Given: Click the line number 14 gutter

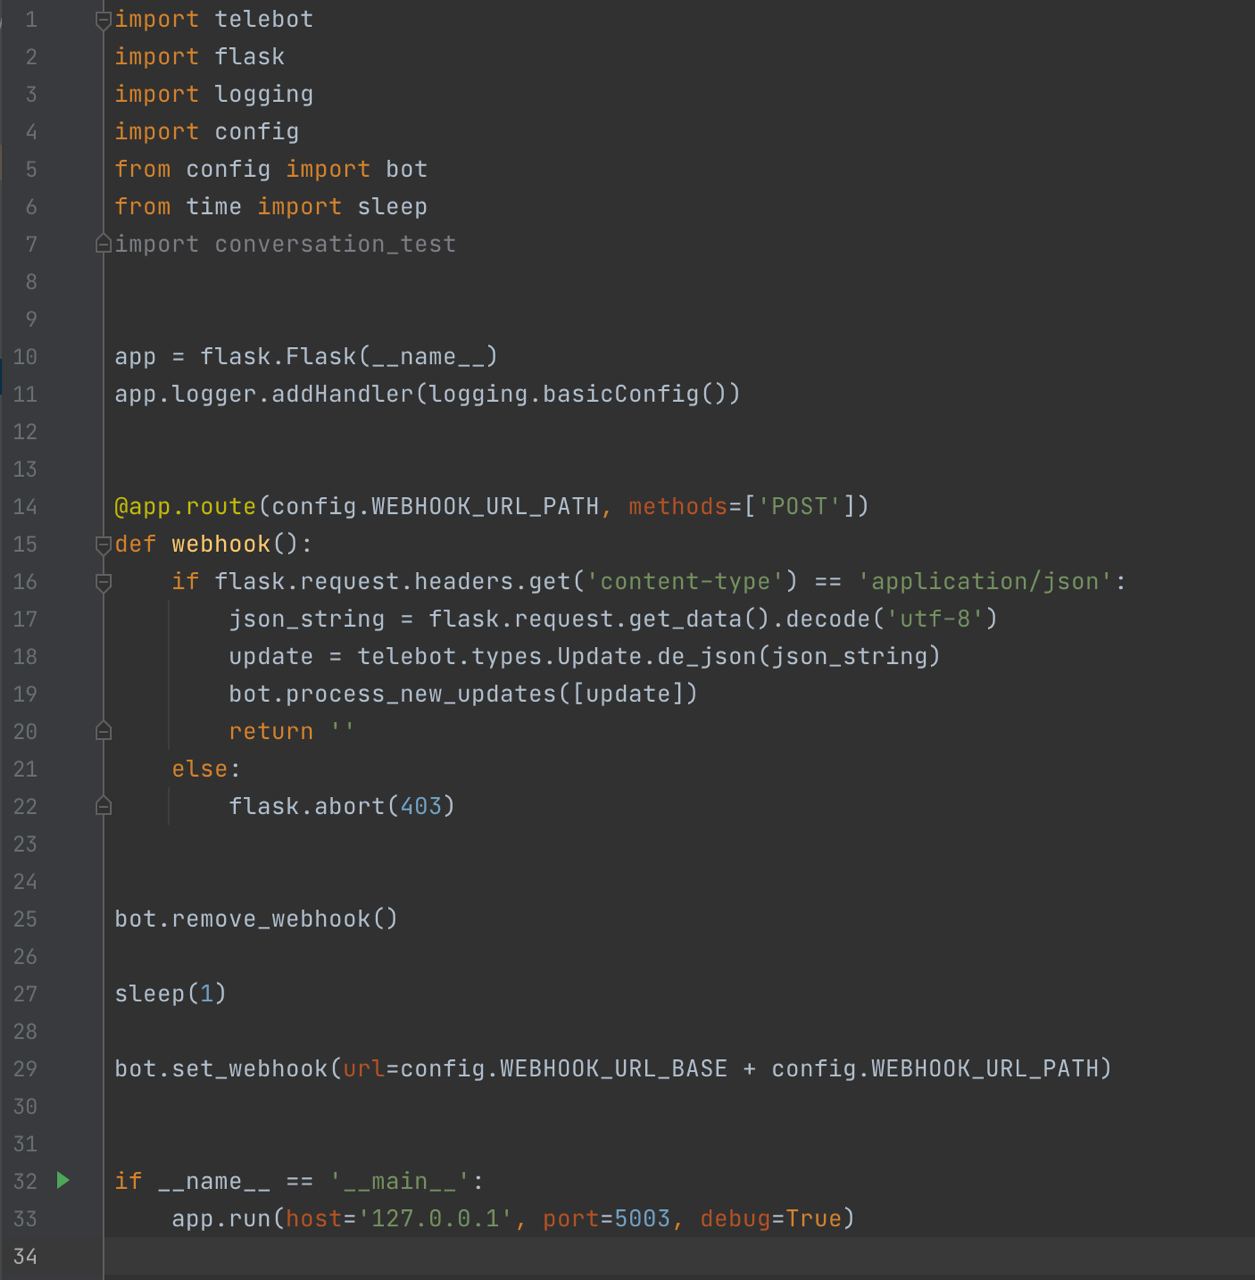Looking at the screenshot, I should (x=25, y=507).
